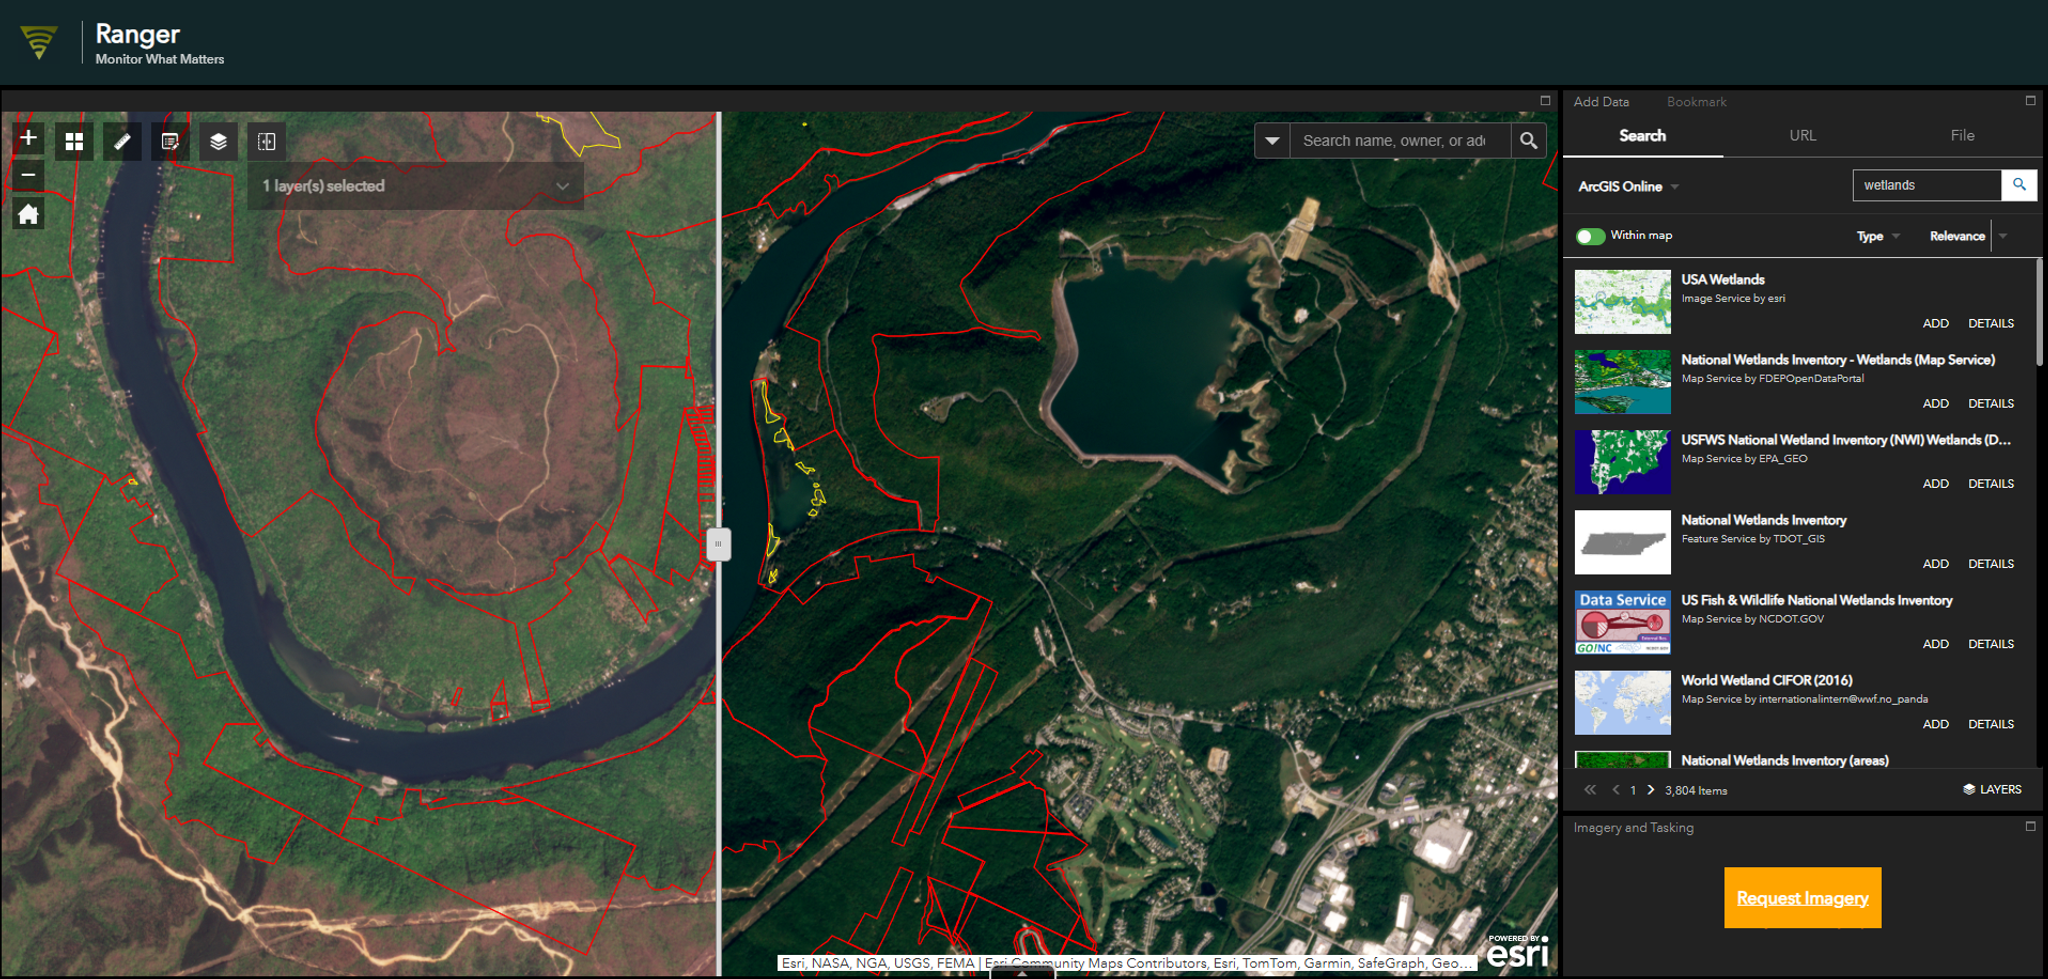Click the World Wetland CIFOR thumbnail

coord(1622,702)
